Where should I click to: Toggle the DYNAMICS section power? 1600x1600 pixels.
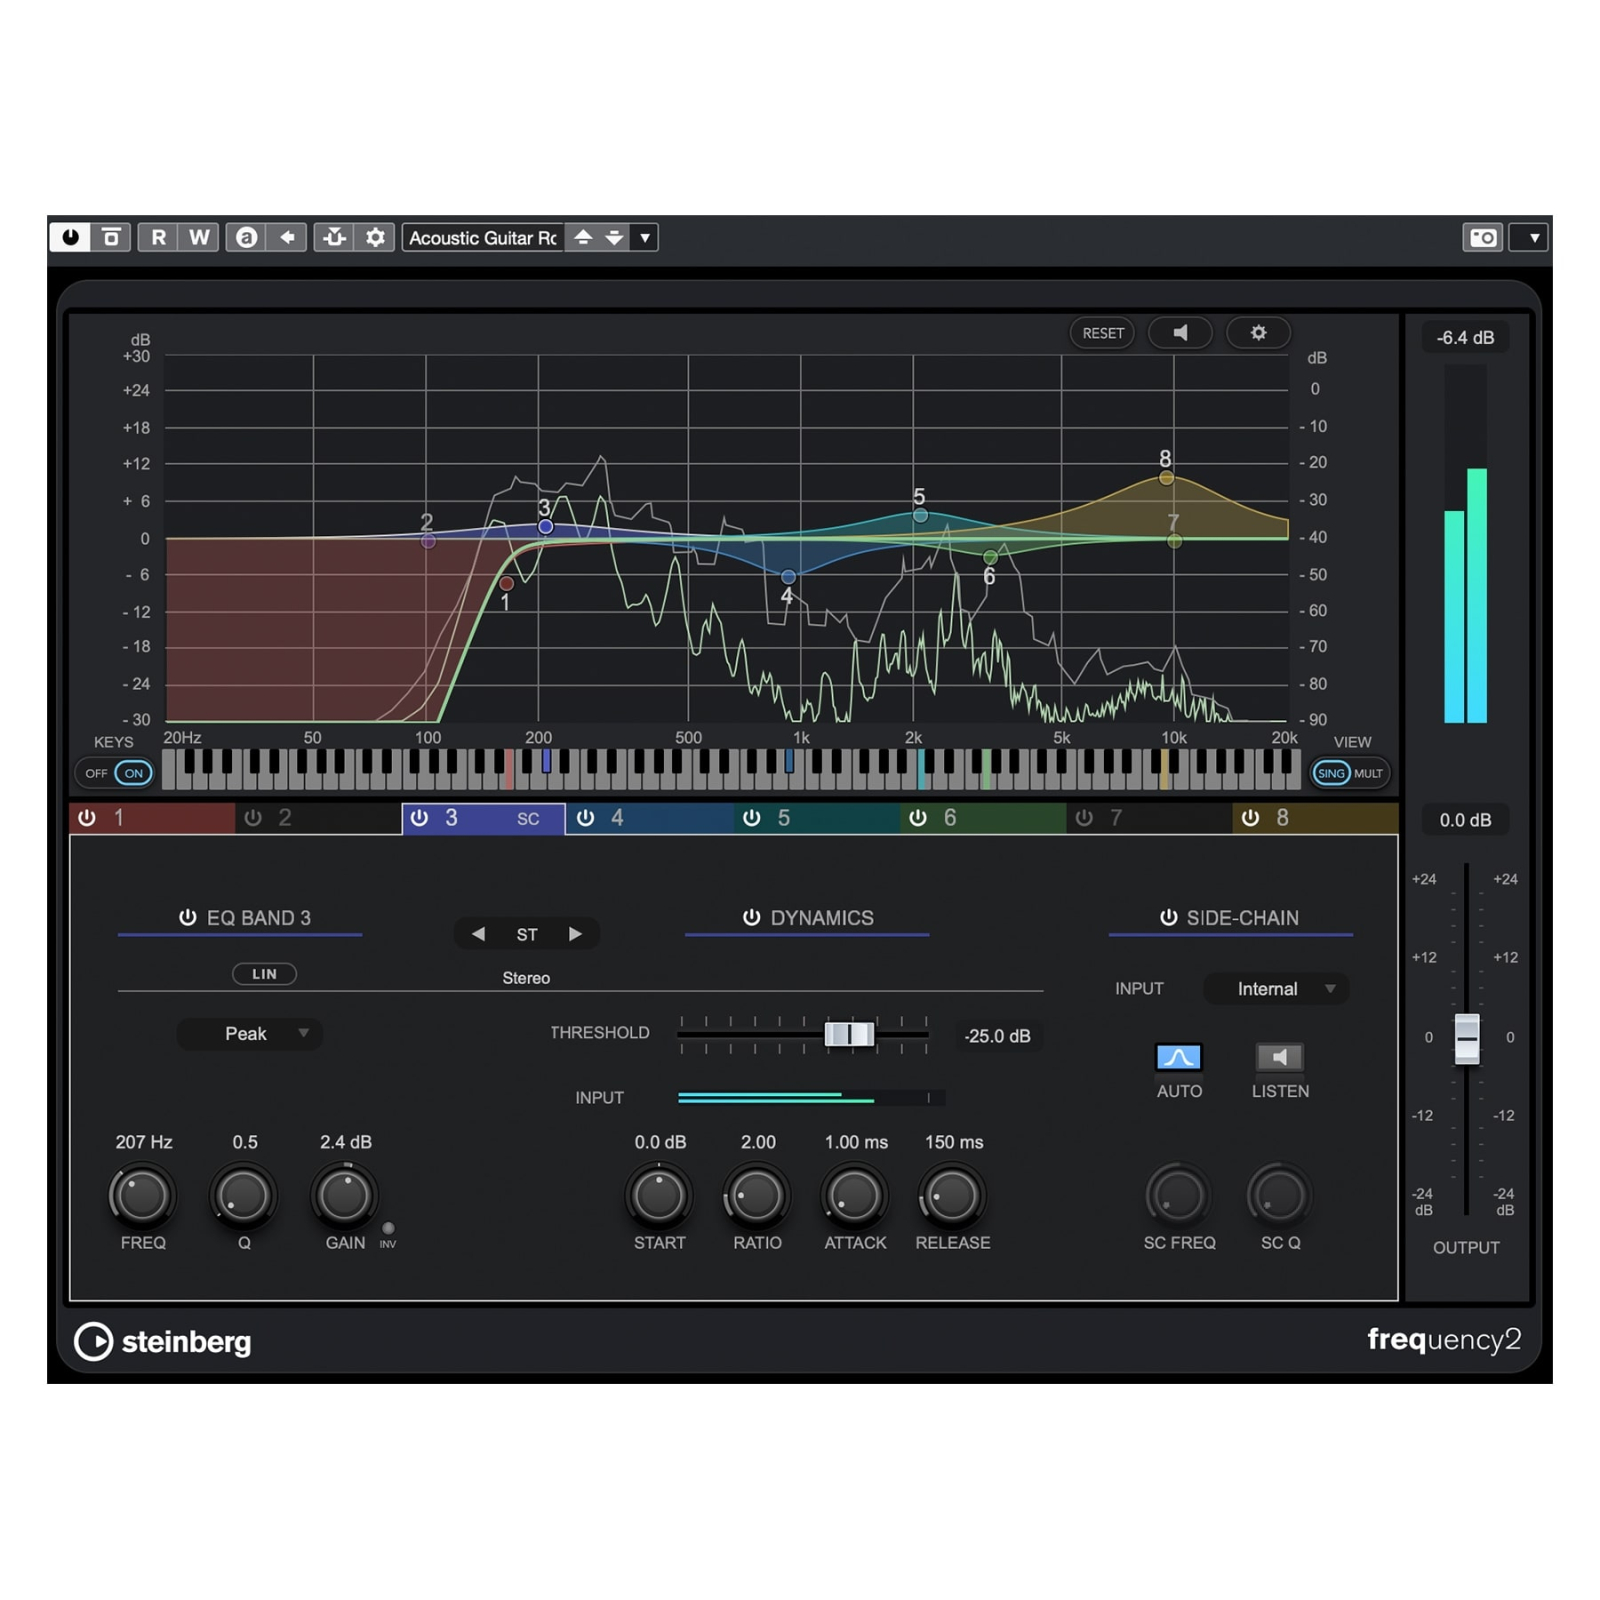[751, 918]
